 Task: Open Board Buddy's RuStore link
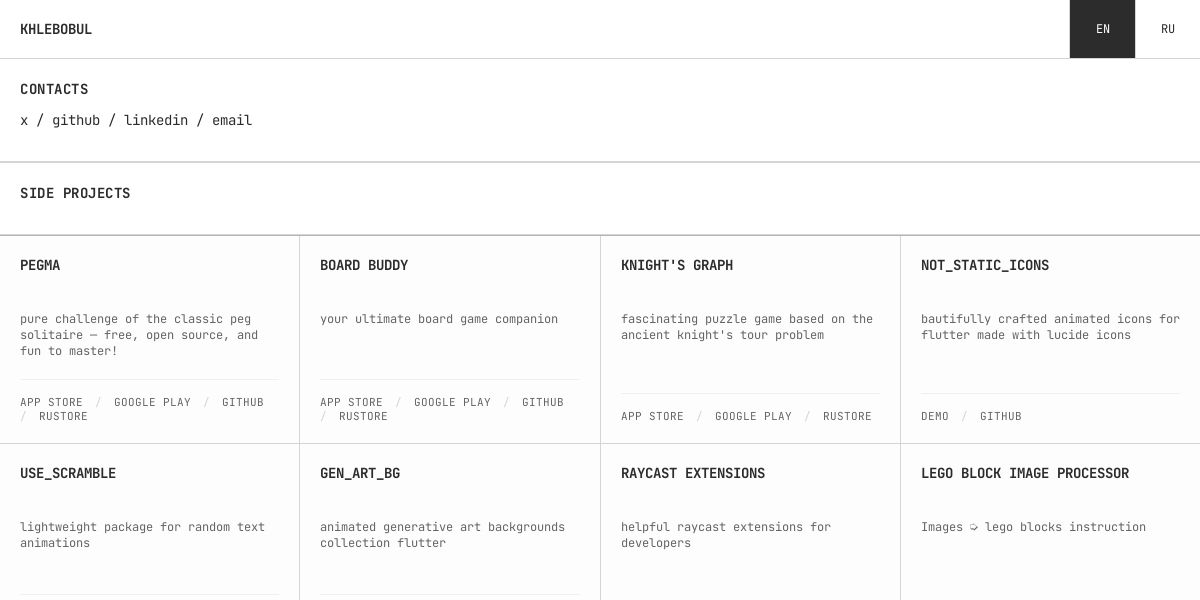click(x=363, y=416)
